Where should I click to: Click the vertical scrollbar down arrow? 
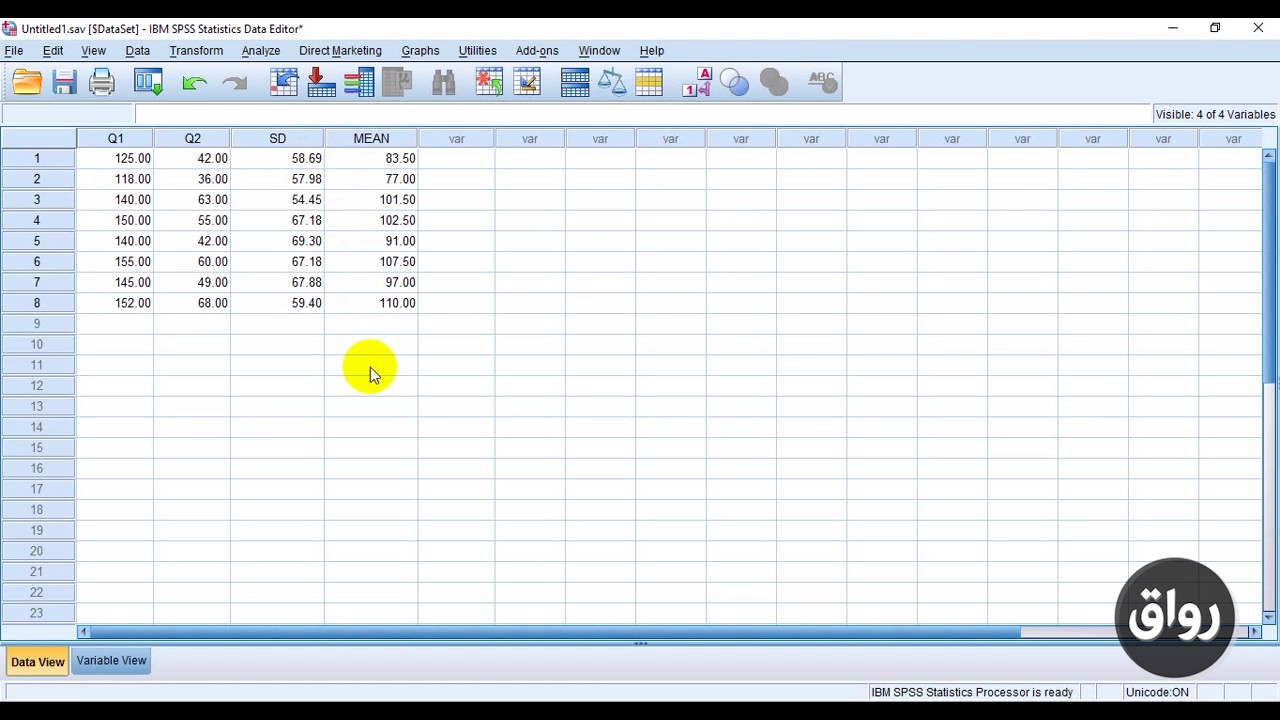pyautogui.click(x=1269, y=617)
